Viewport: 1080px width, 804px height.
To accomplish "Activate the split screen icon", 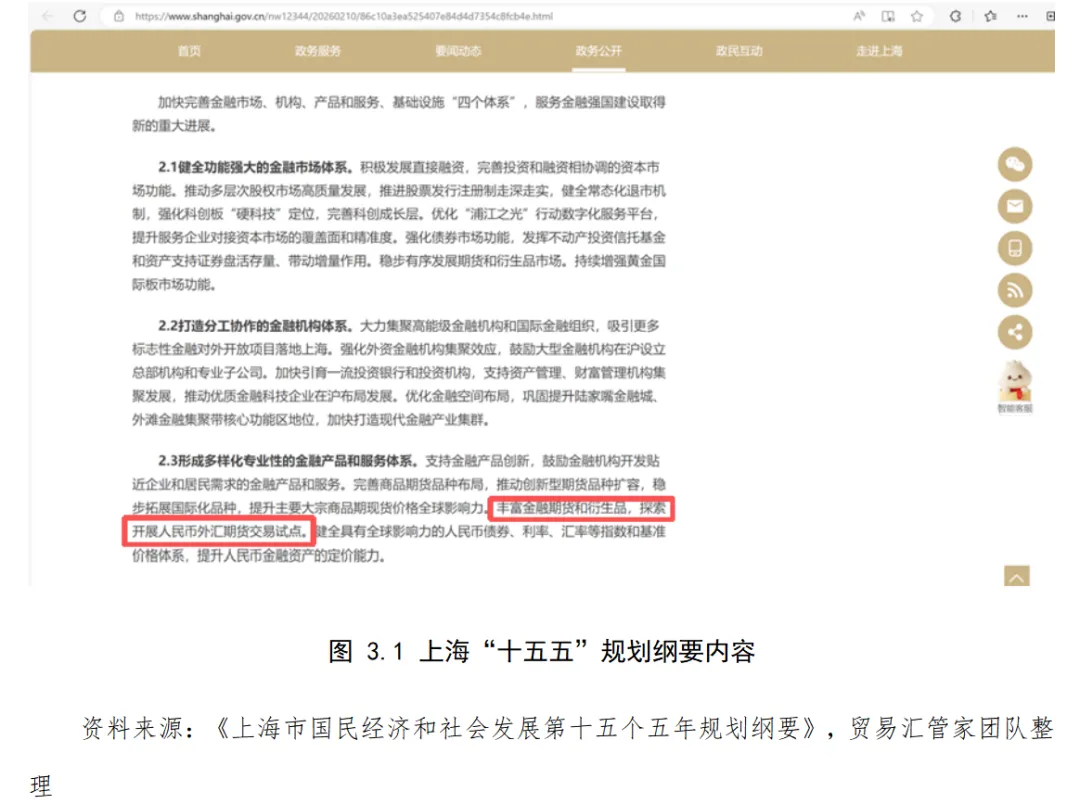I will (x=1050, y=16).
